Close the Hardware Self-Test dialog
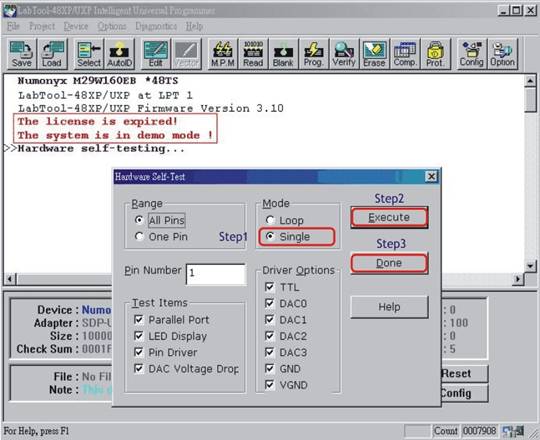 coord(431,177)
